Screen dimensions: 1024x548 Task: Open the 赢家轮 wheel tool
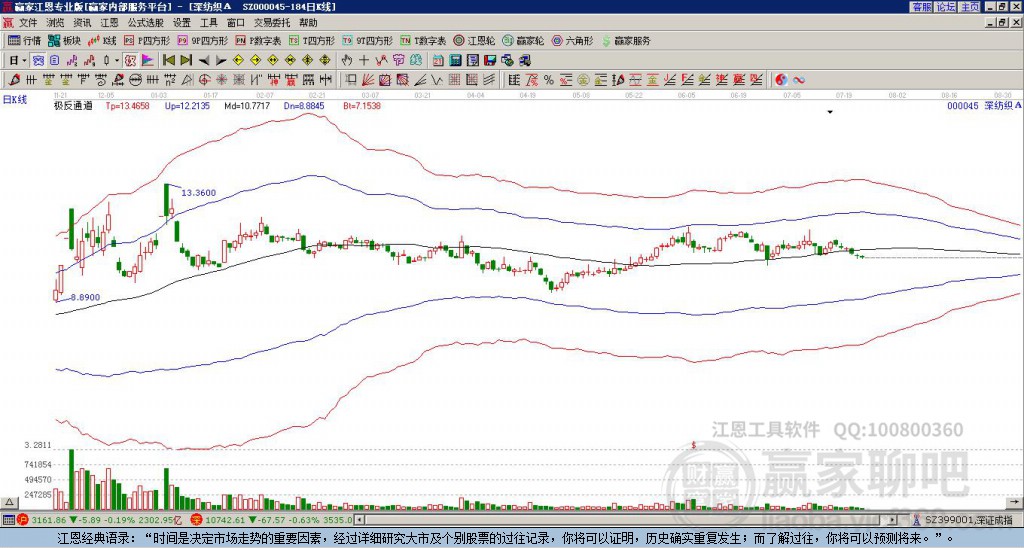(523, 40)
